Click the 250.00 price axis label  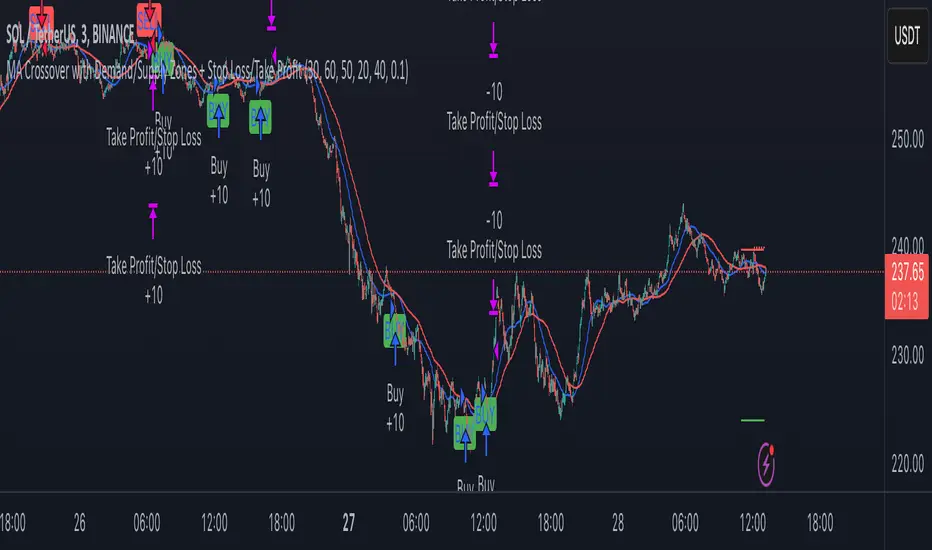pyautogui.click(x=908, y=140)
